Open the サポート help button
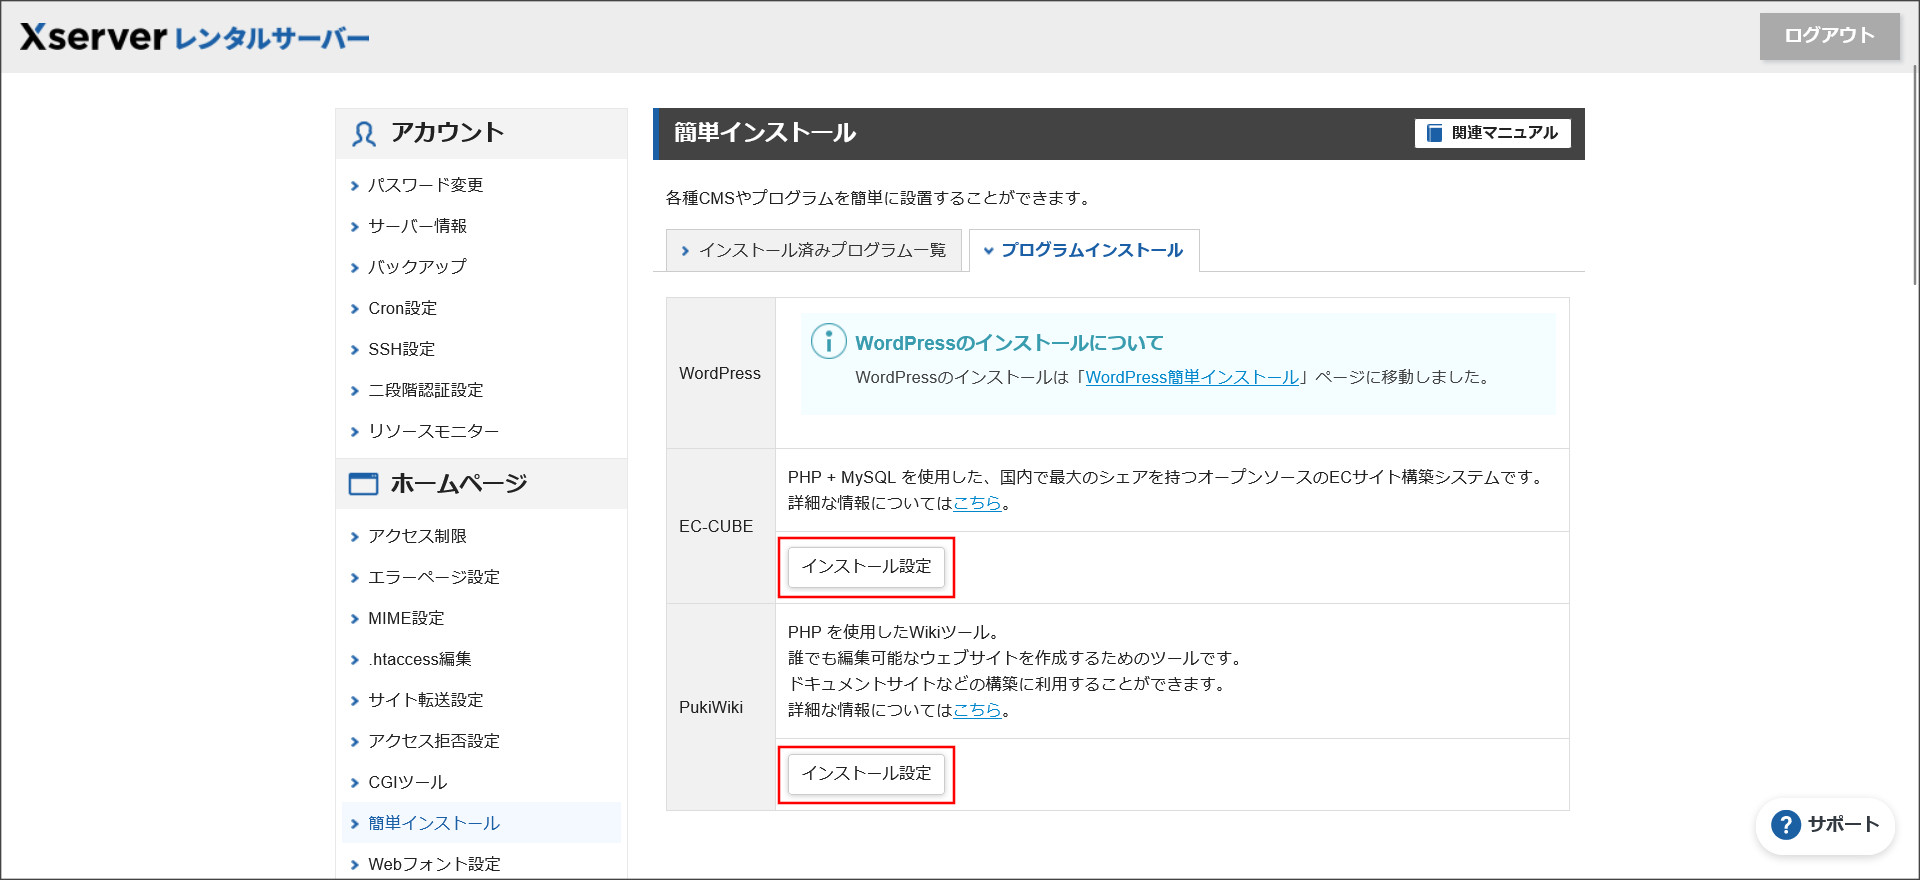Image resolution: width=1920 pixels, height=880 pixels. 1825,825
